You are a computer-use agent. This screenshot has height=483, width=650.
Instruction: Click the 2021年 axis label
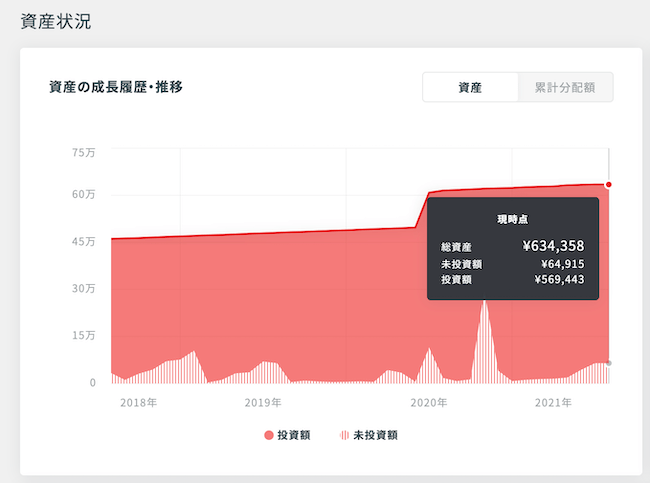tap(553, 403)
